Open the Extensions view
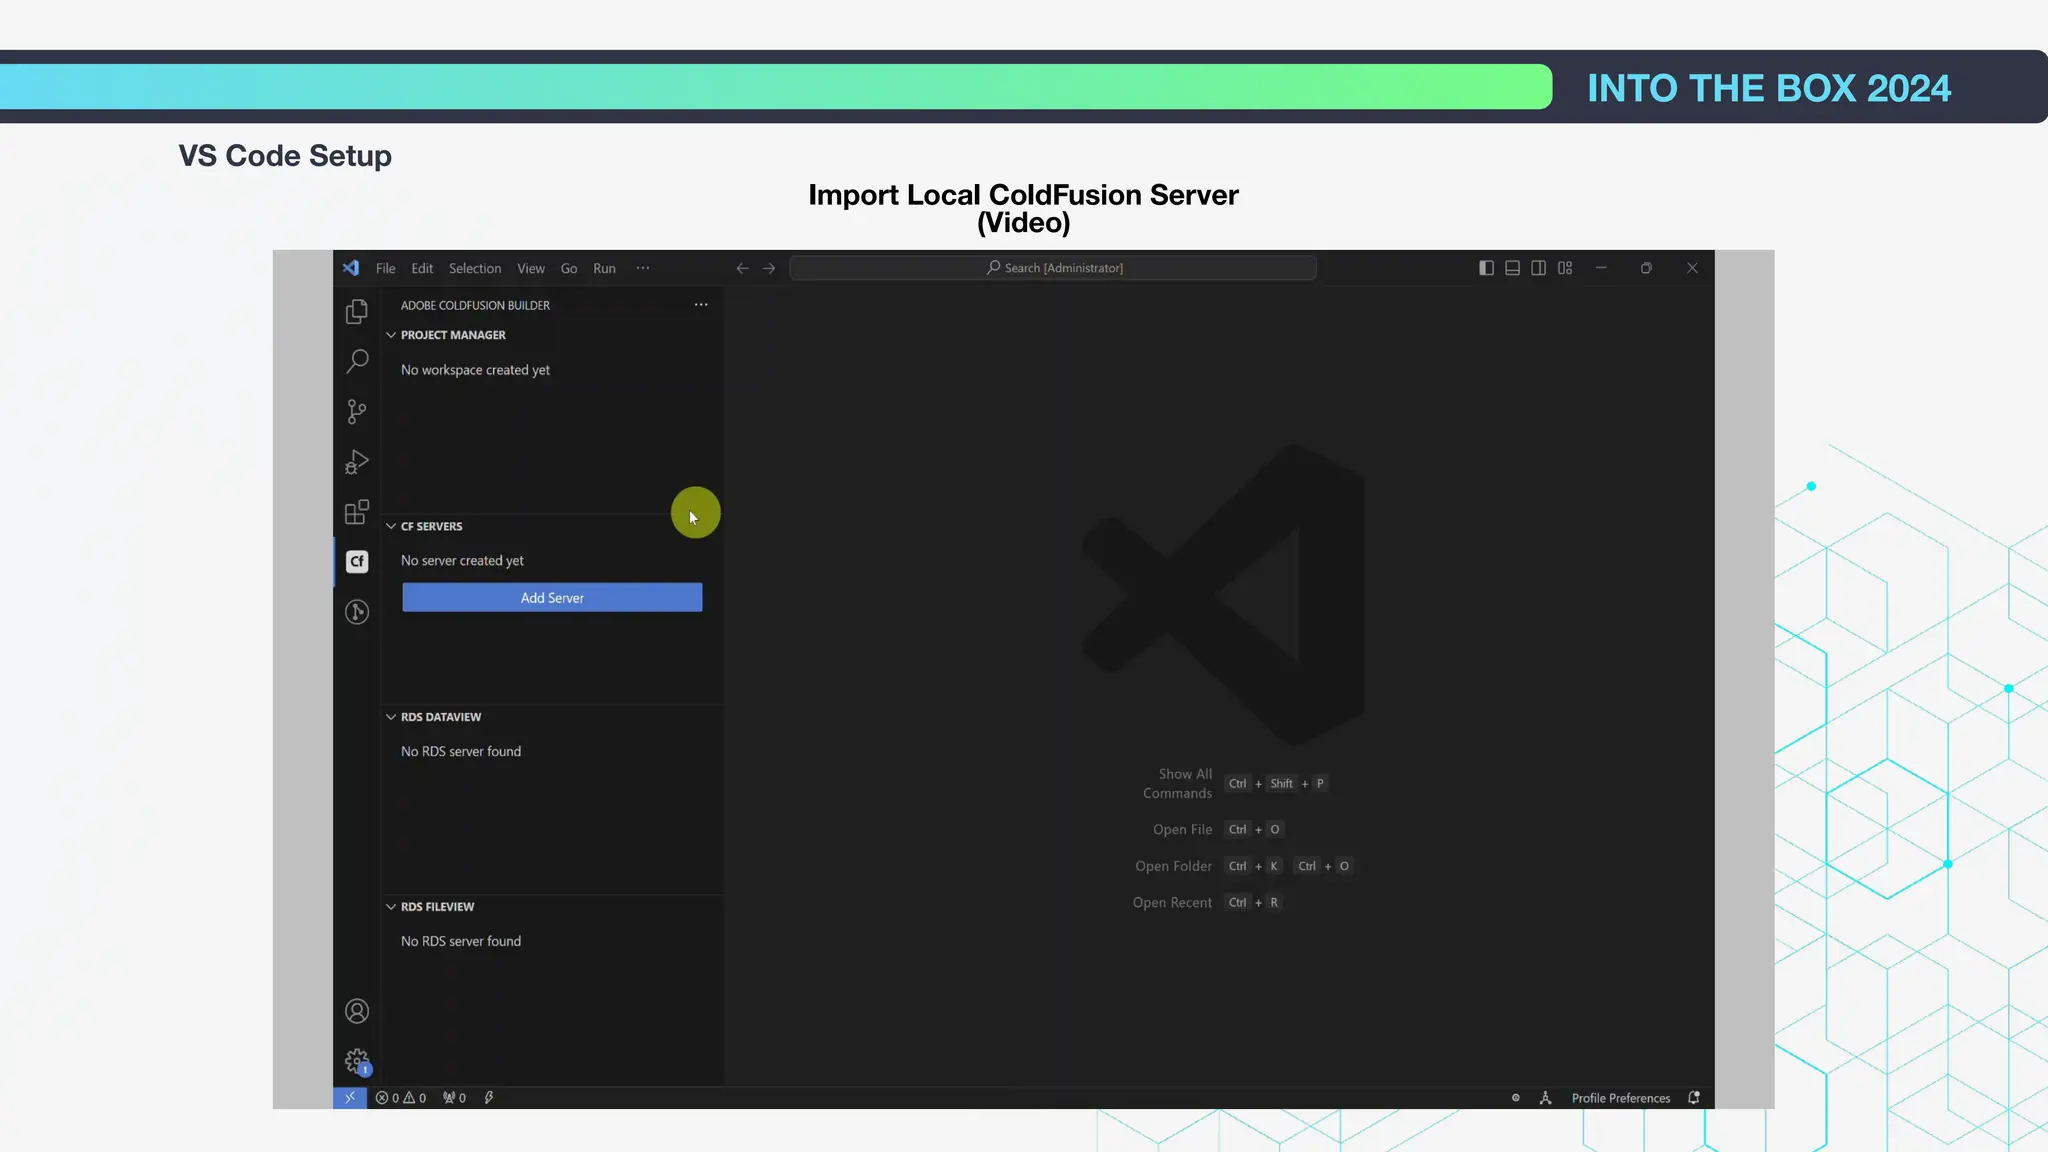Screen dimensions: 2048x1152 click(x=357, y=512)
